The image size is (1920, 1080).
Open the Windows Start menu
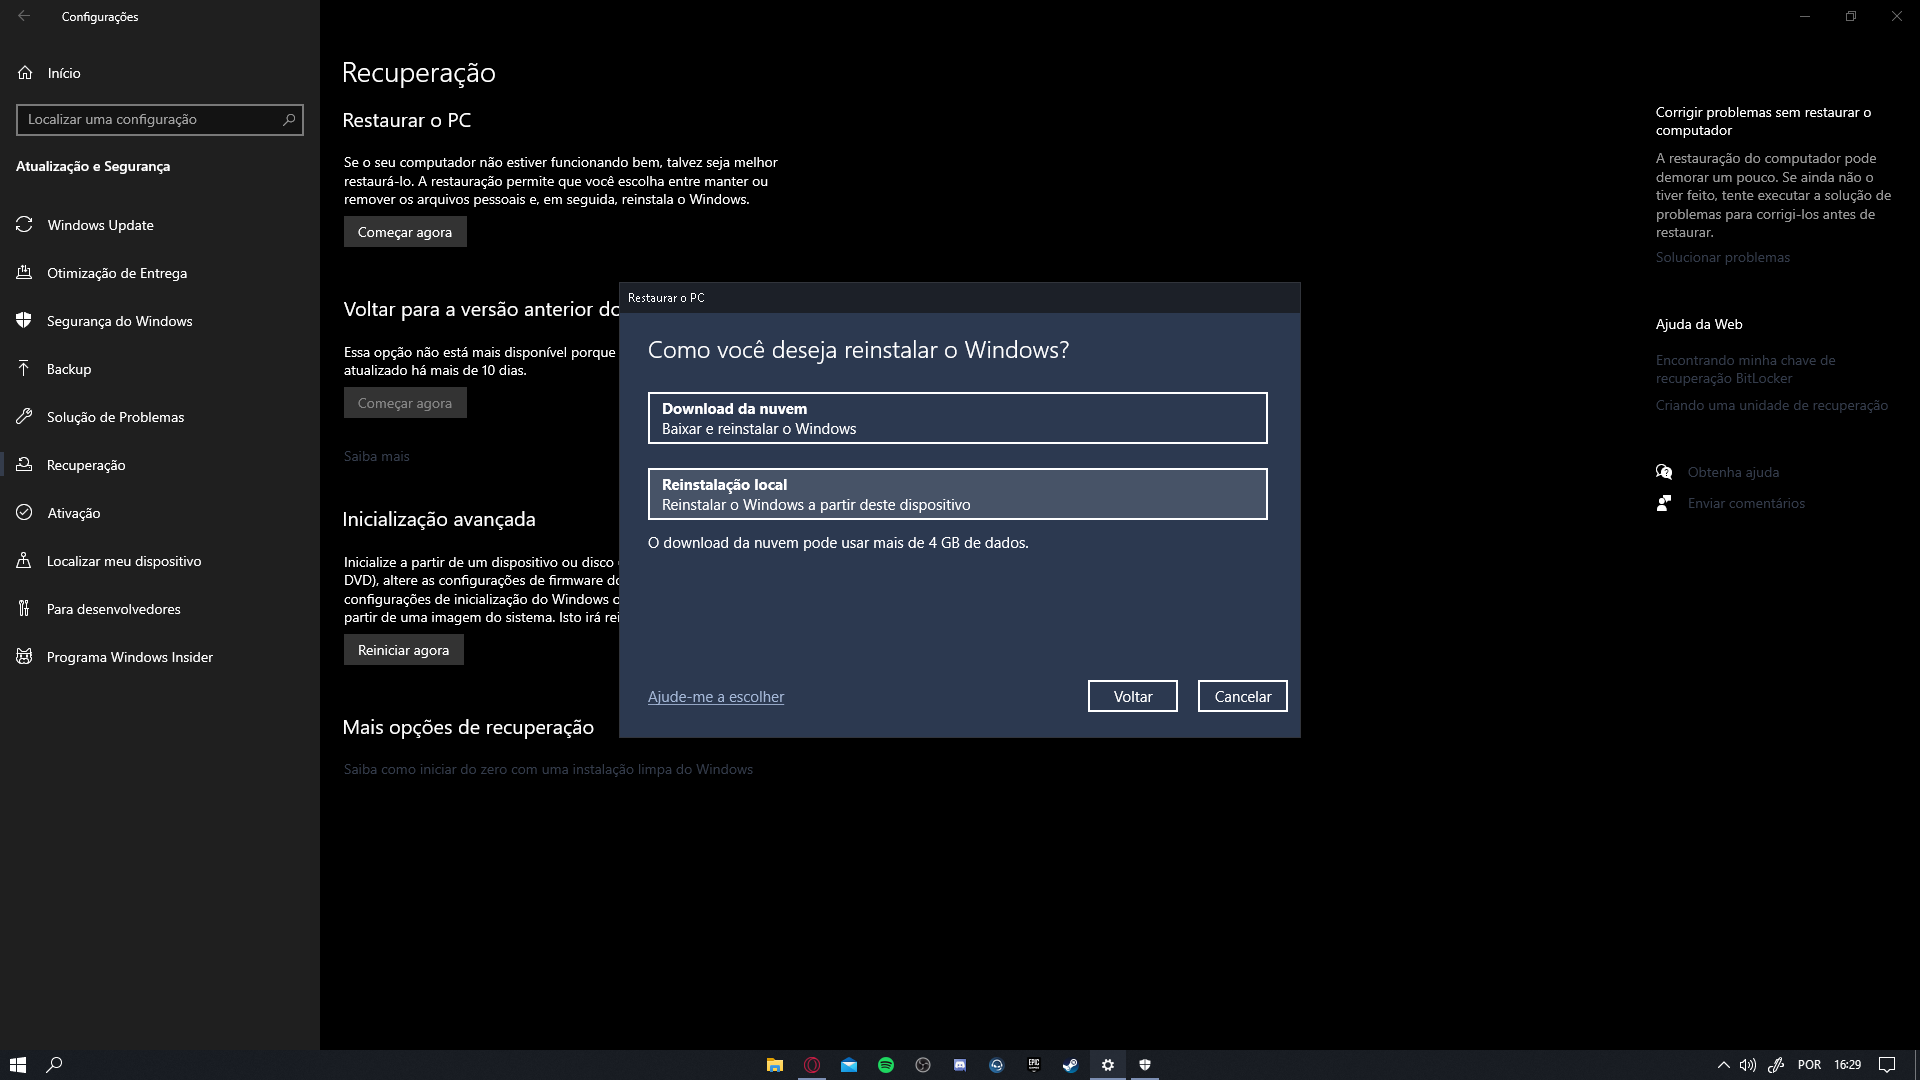(18, 1065)
